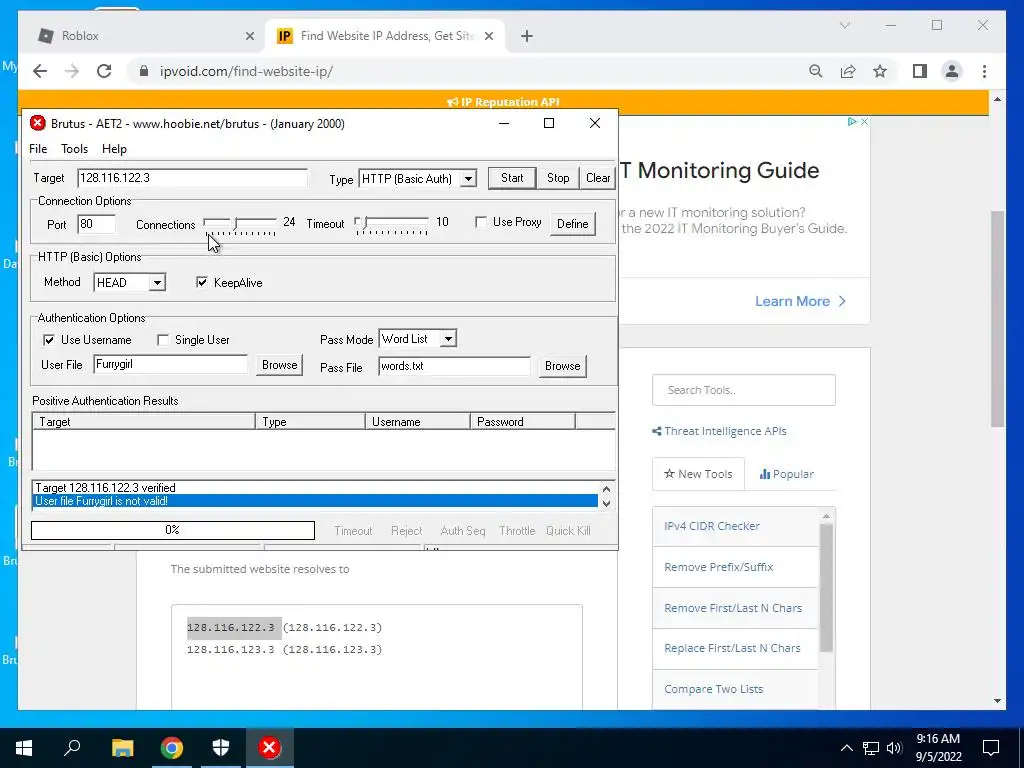Click the Brutus taskbar icon
Image resolution: width=1024 pixels, height=768 pixels.
[x=269, y=748]
